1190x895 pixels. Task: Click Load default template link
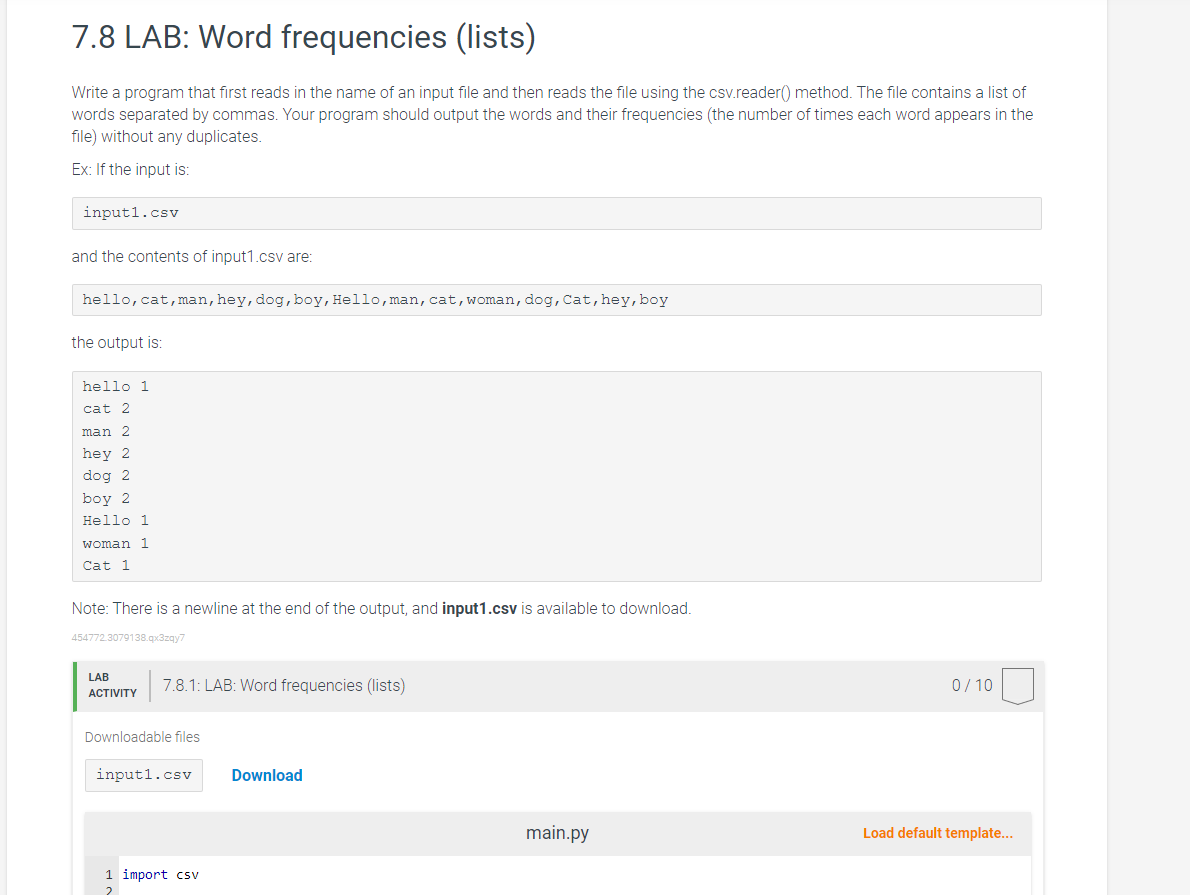click(937, 833)
